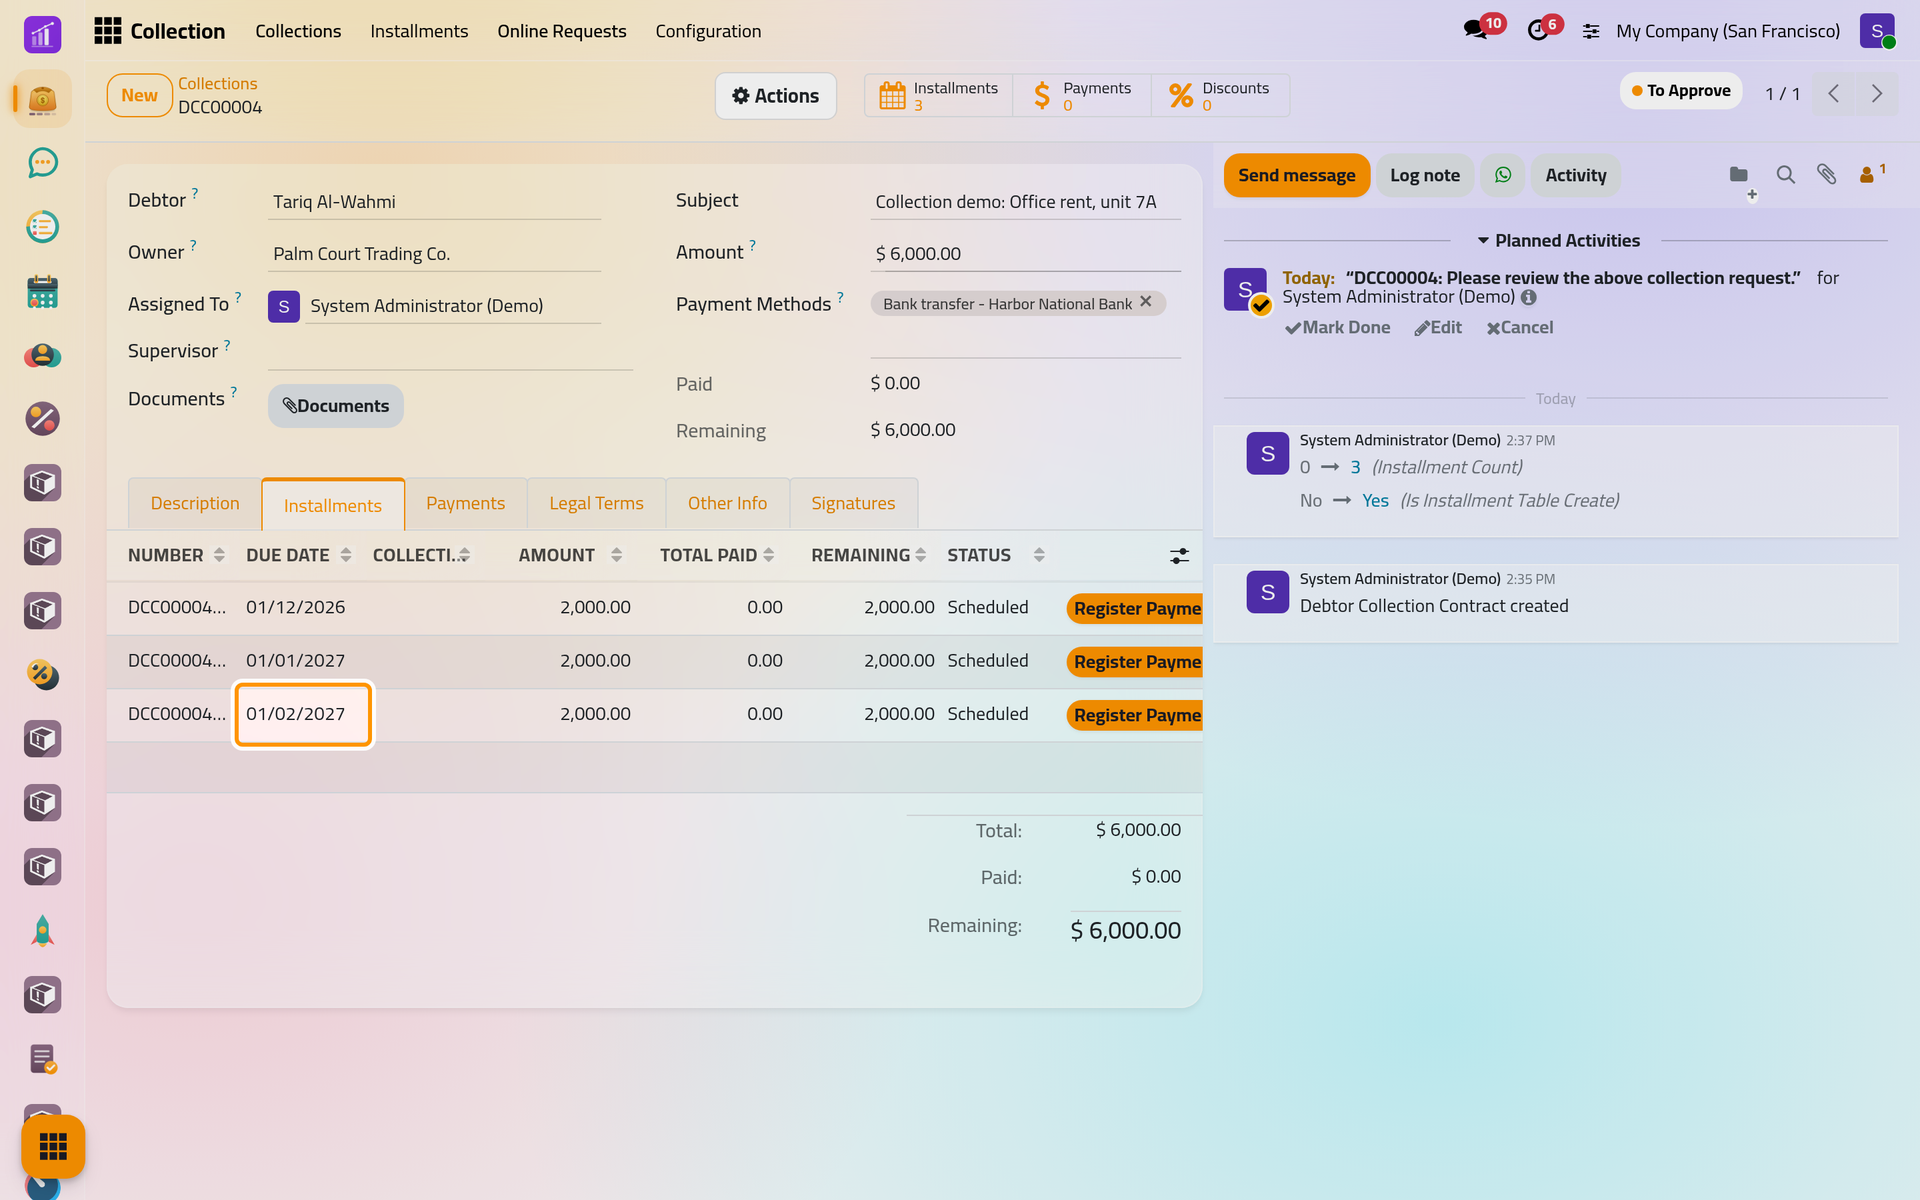Click the WhatsApp icon in chatter
Image resolution: width=1920 pixels, height=1200 pixels.
coord(1503,175)
